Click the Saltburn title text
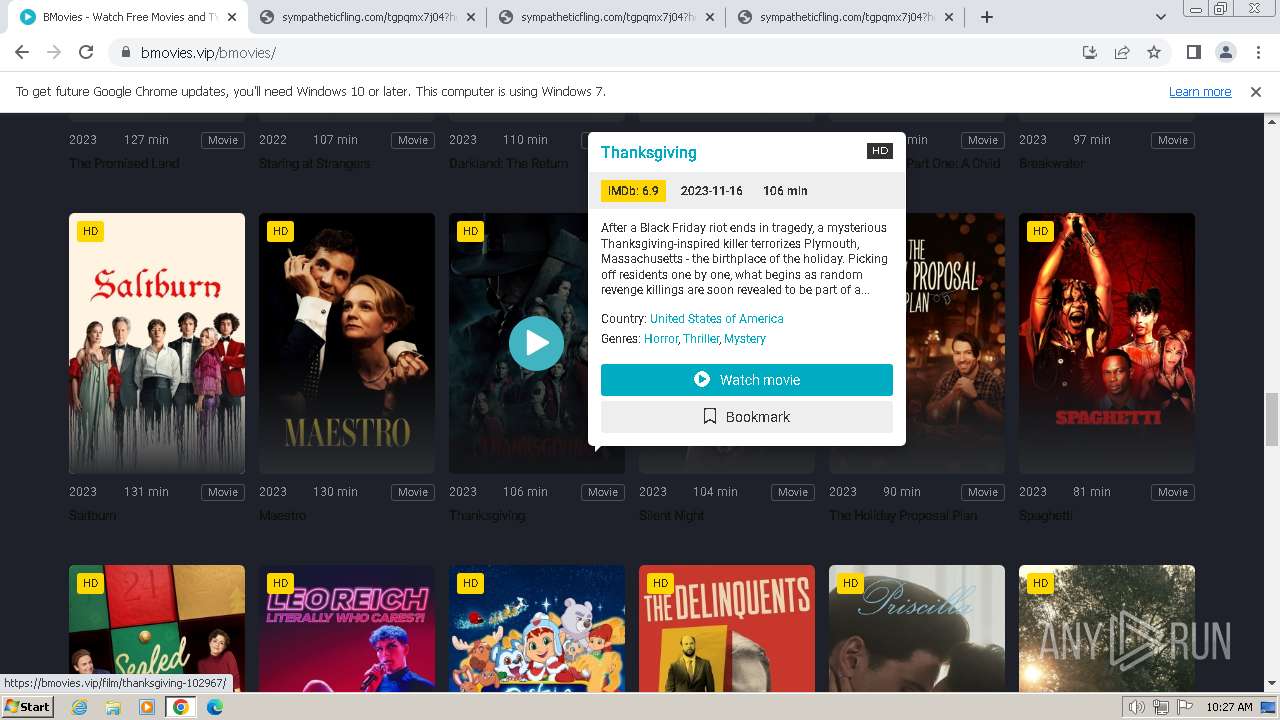This screenshot has height=720, width=1280. coord(93,516)
